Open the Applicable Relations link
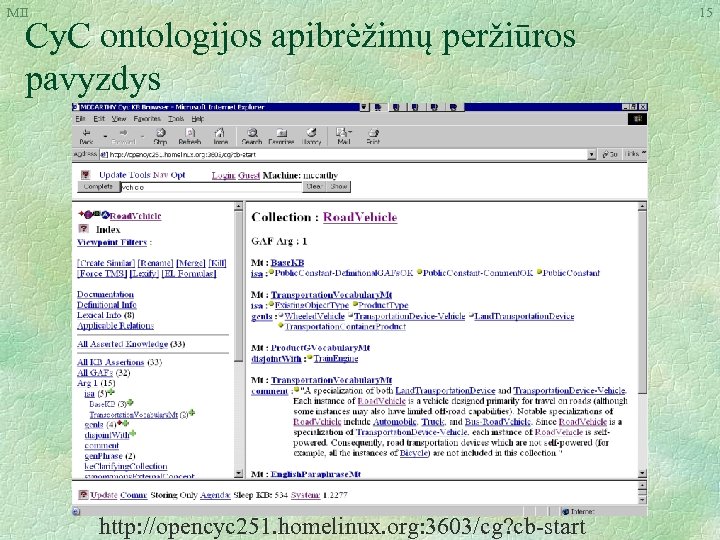Image resolution: width=720 pixels, height=540 pixels. point(115,326)
